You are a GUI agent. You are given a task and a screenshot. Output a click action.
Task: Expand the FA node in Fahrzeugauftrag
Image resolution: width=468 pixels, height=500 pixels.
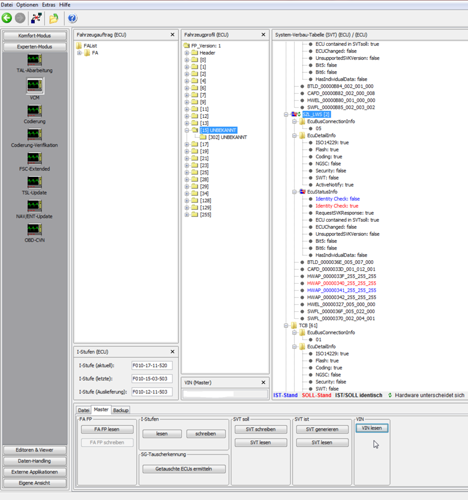click(79, 53)
